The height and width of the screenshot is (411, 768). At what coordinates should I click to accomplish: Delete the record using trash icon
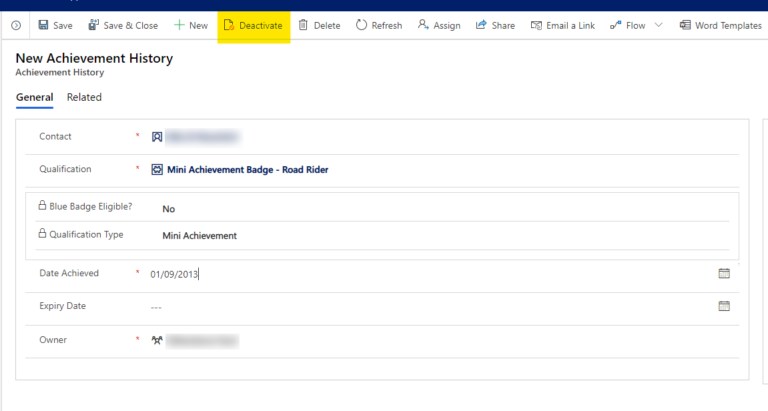[319, 25]
